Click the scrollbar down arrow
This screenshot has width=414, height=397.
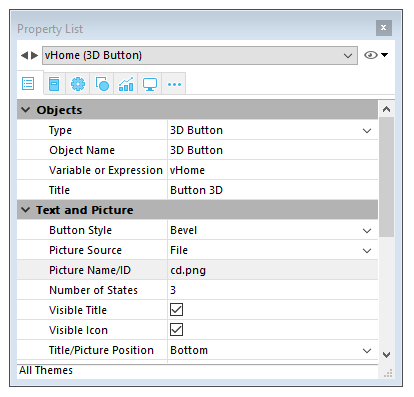tap(386, 355)
